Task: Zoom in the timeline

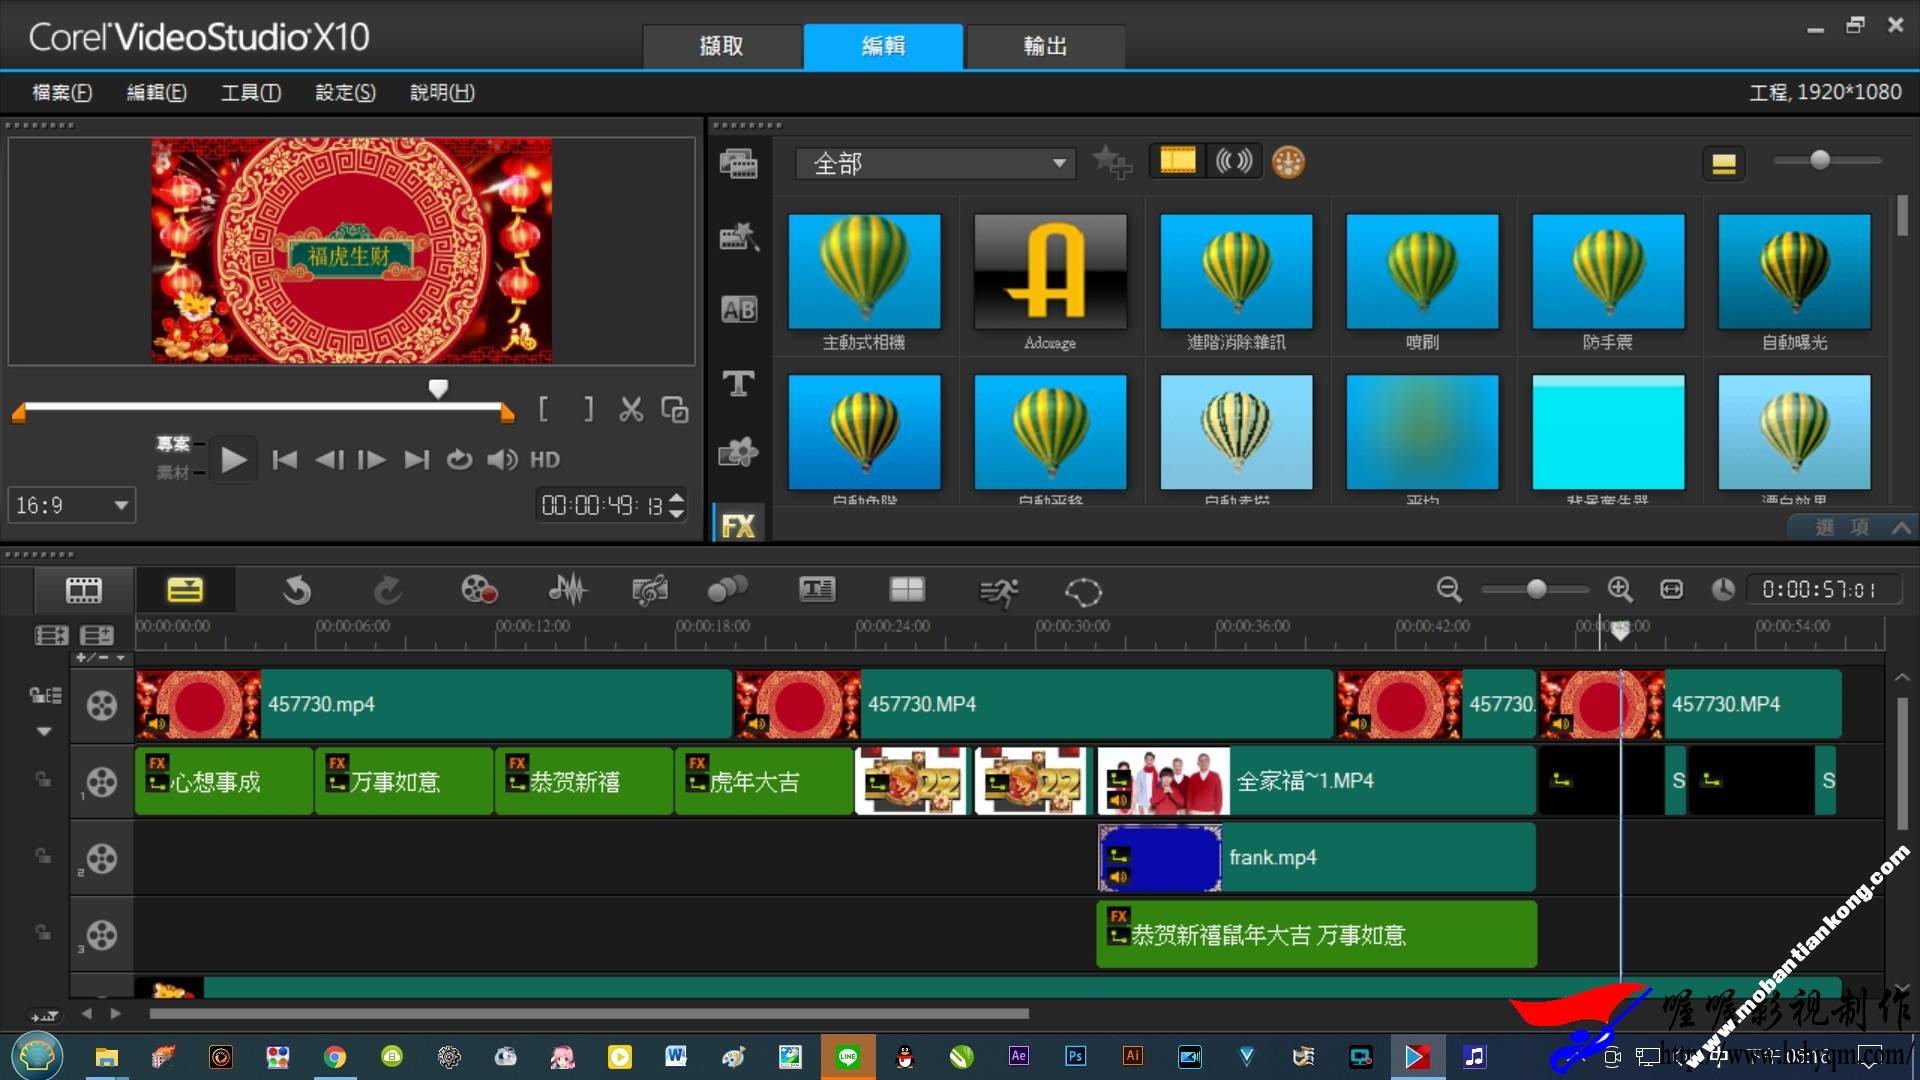Action: click(1620, 590)
